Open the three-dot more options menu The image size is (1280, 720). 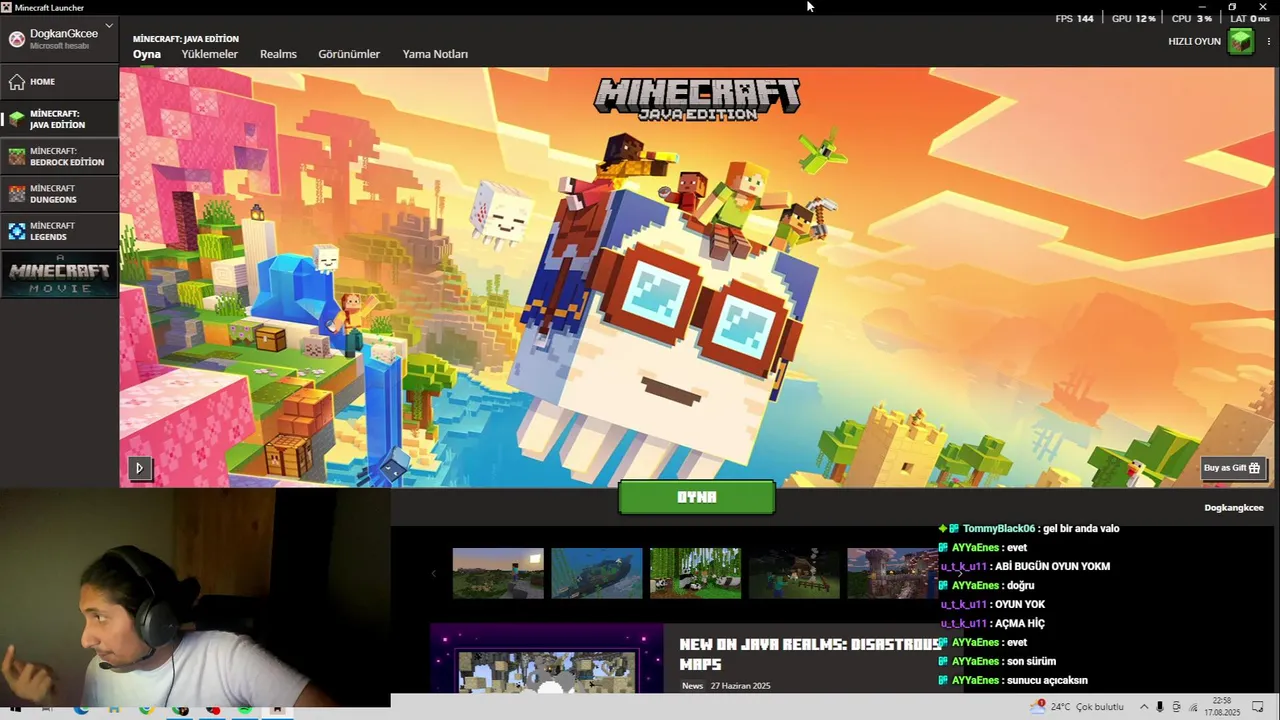tap(1269, 41)
